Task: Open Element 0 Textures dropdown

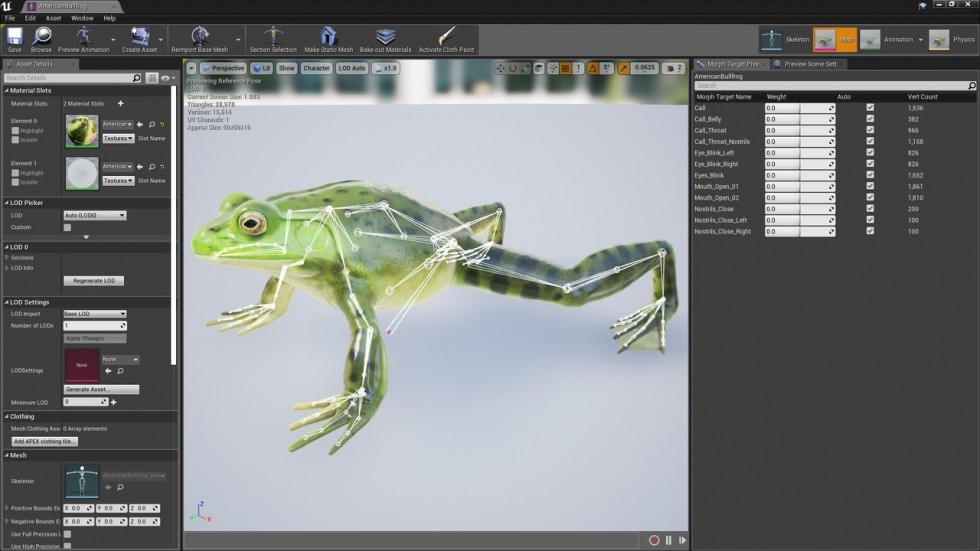Action: coord(118,138)
